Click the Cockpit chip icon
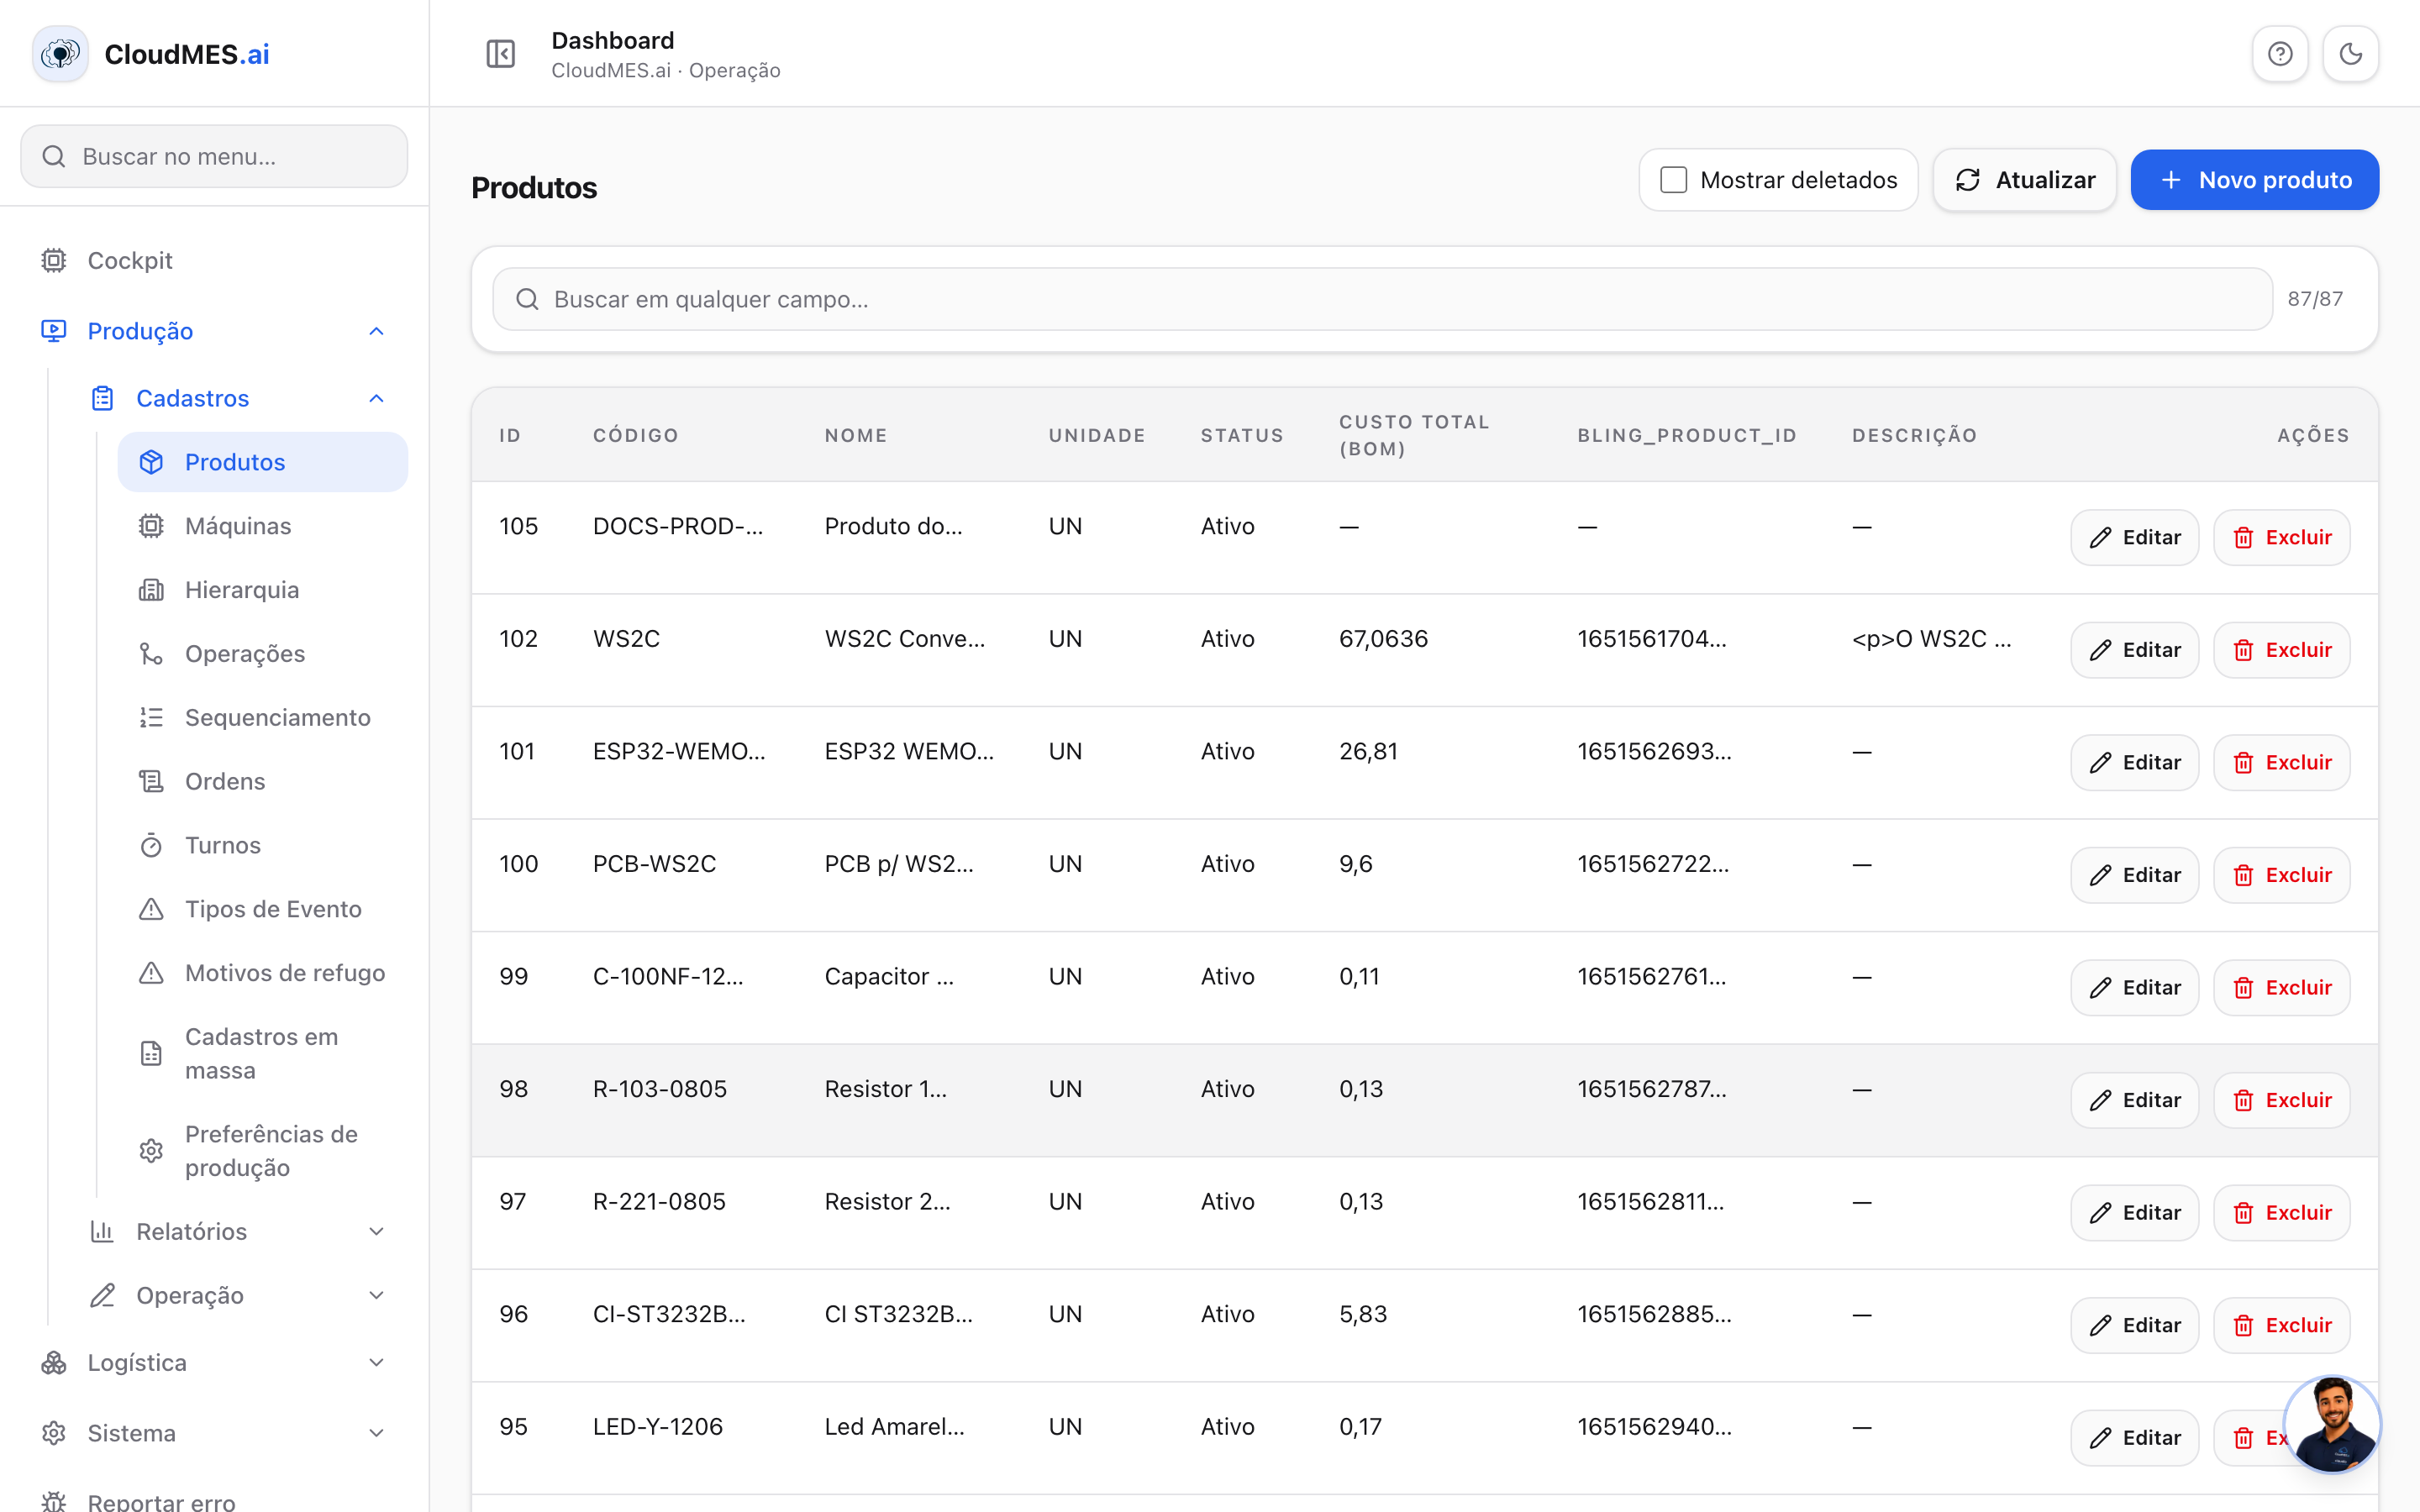The width and height of the screenshot is (2420, 1512). [54, 260]
